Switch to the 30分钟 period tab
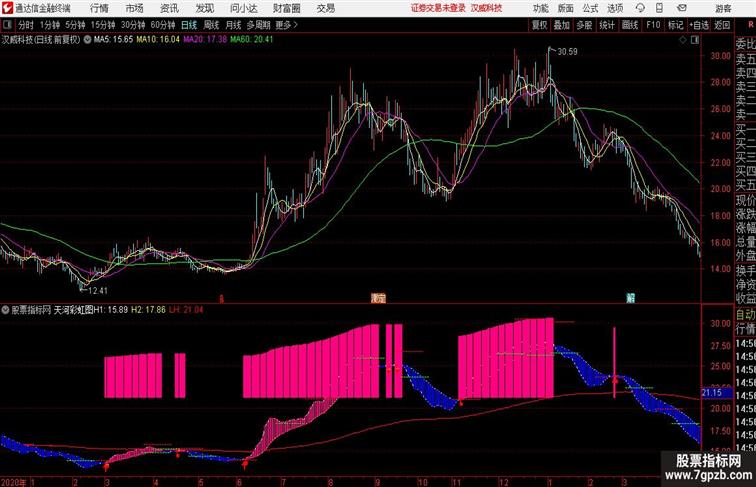Screen dimensions: 756x487 [x=133, y=25]
